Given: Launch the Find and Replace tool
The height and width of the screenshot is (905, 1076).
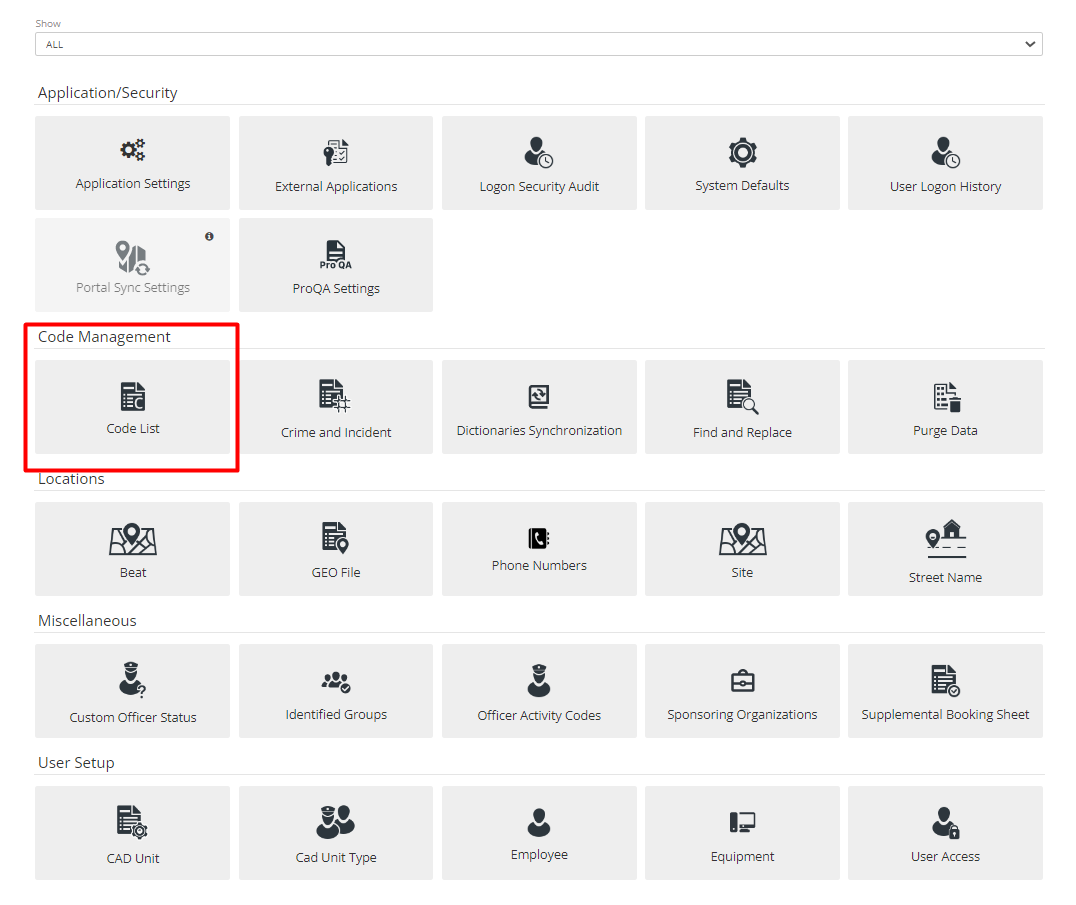Looking at the screenshot, I should (742, 407).
